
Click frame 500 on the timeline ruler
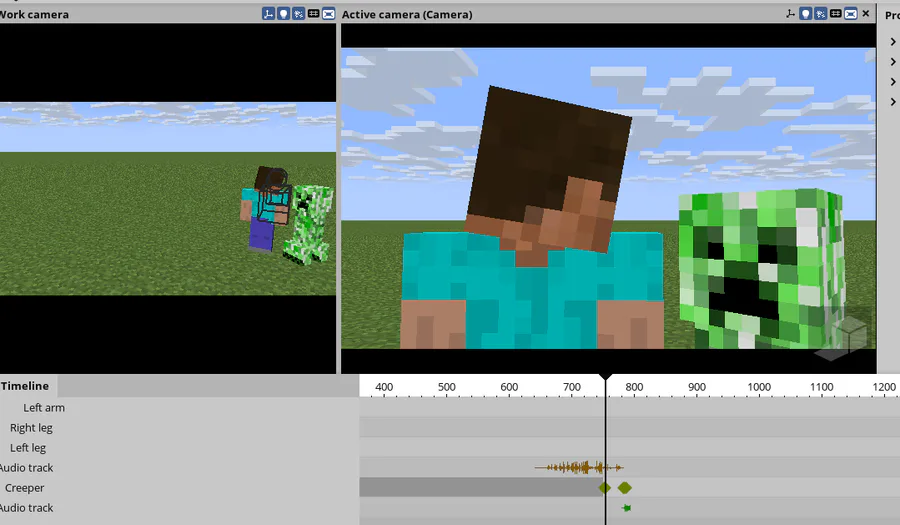click(x=447, y=387)
